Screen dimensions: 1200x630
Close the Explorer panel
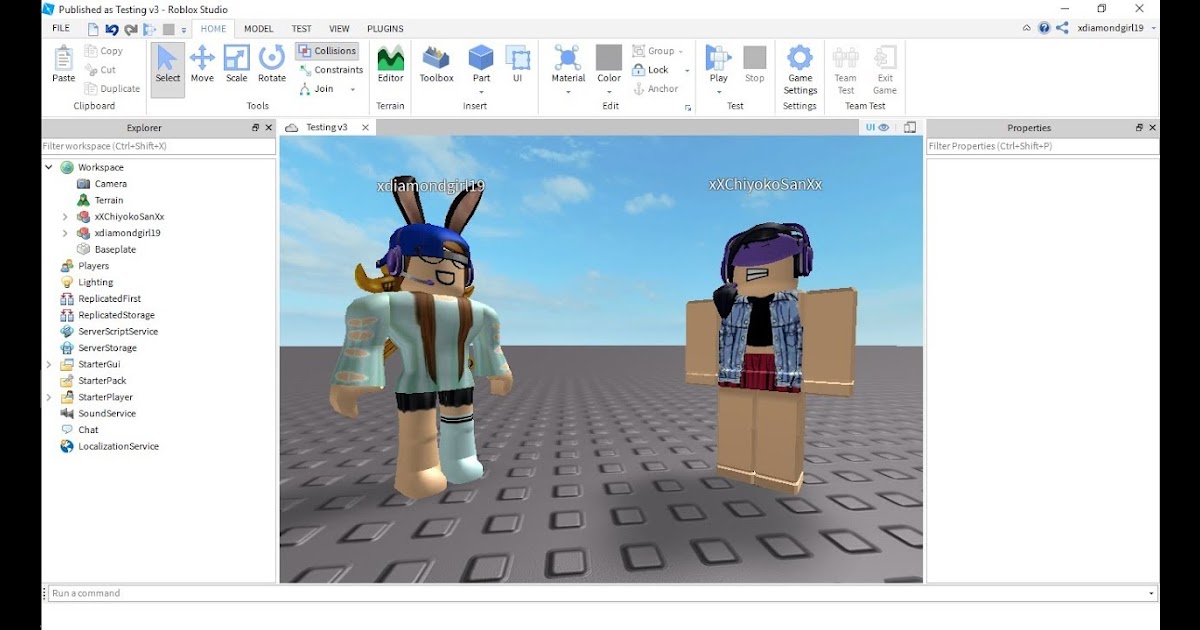[268, 128]
